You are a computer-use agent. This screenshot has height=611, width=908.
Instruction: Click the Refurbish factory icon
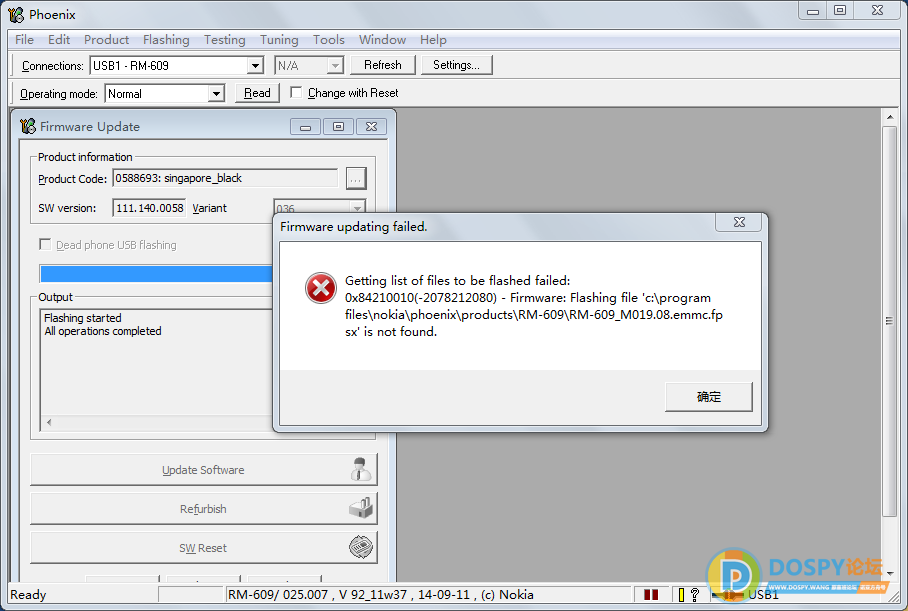tap(361, 508)
